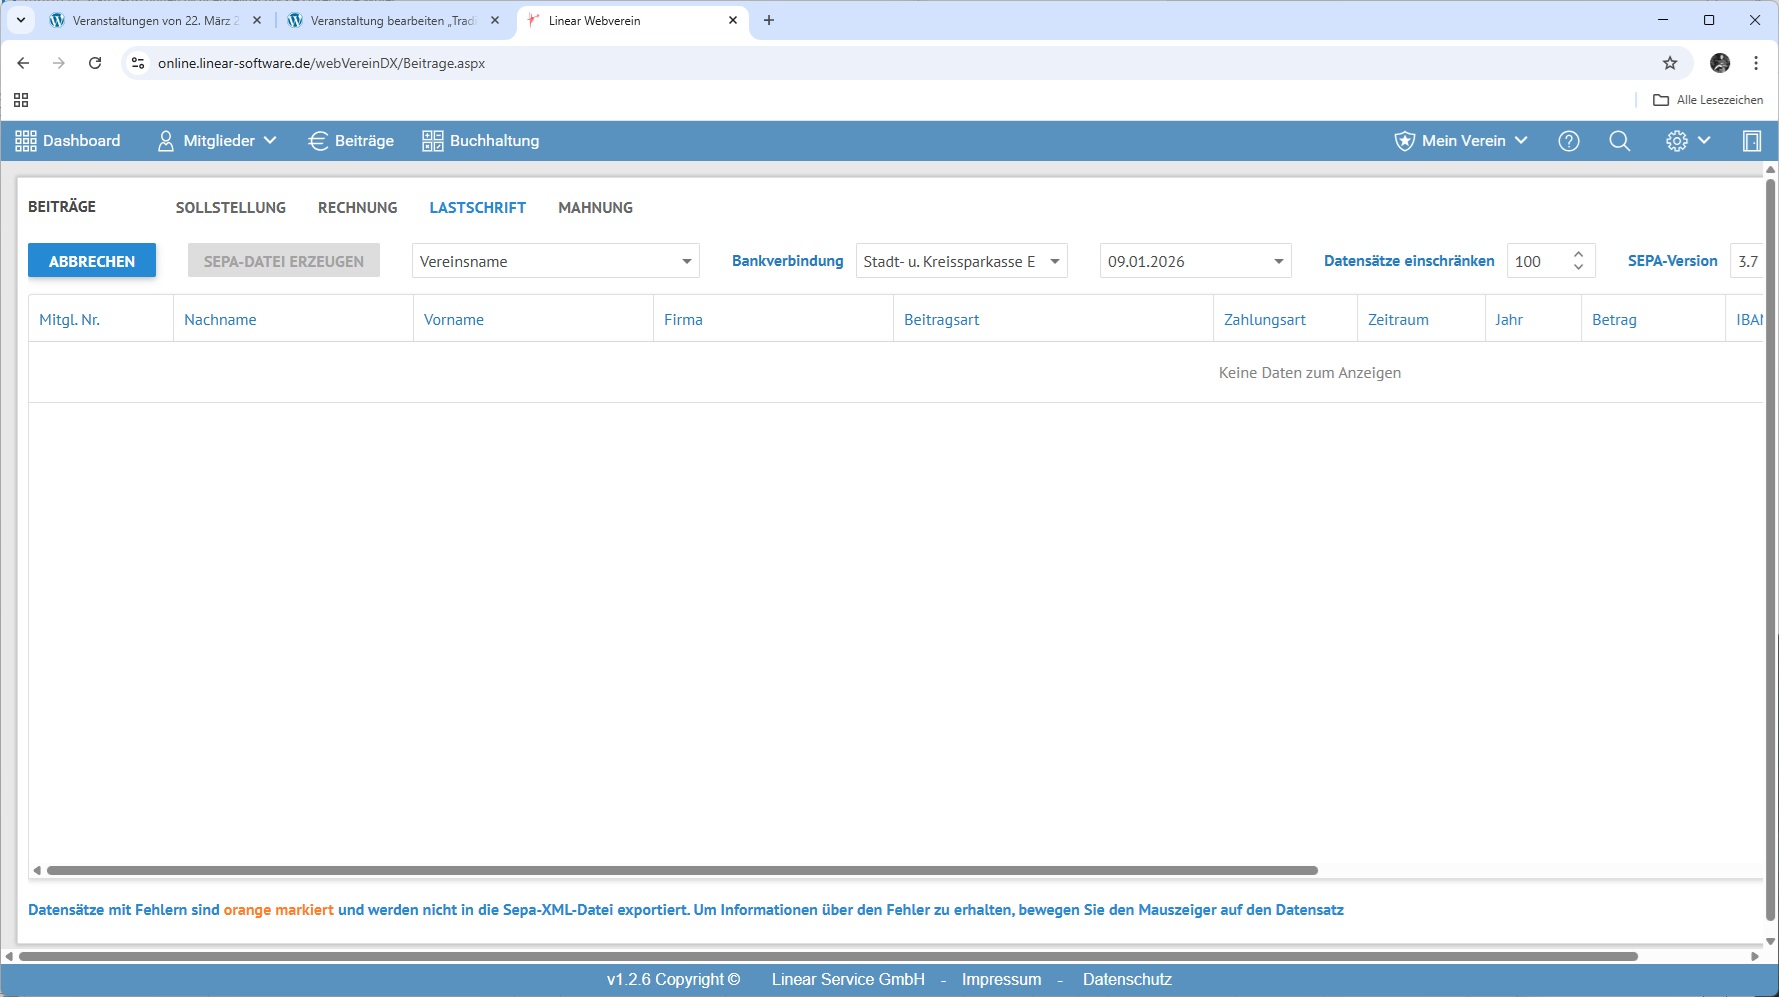Increase the Datensätze einschränken value
The width and height of the screenshot is (1779, 997).
(x=1578, y=255)
